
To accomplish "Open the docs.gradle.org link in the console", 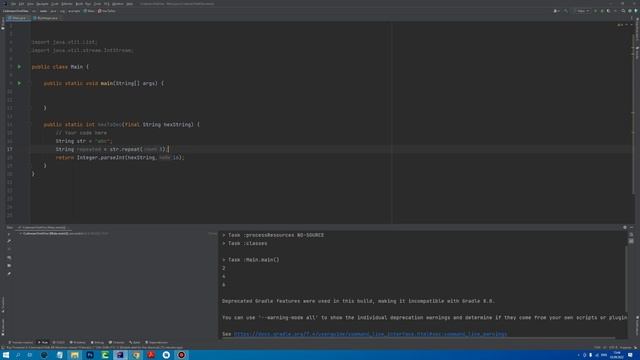I will pos(370,334).
